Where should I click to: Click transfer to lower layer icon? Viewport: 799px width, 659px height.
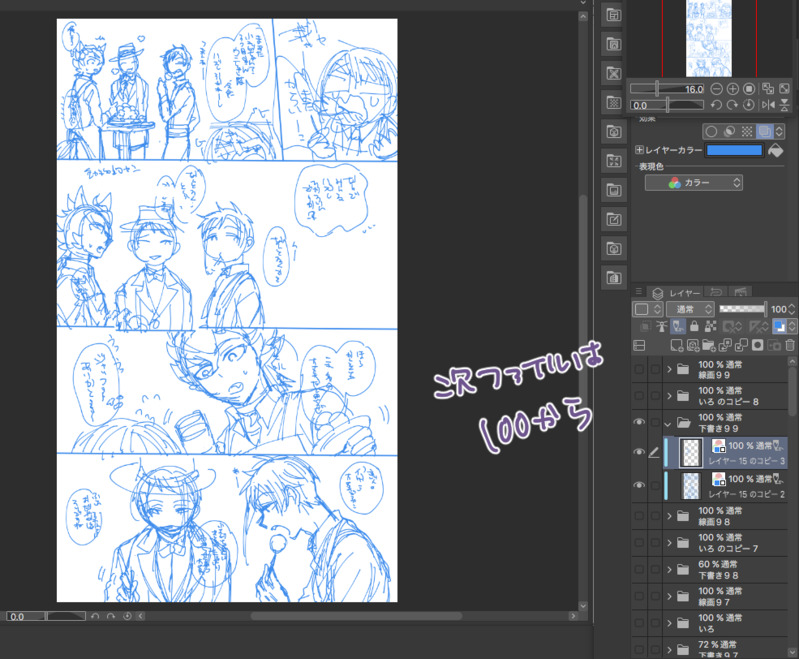[725, 346]
